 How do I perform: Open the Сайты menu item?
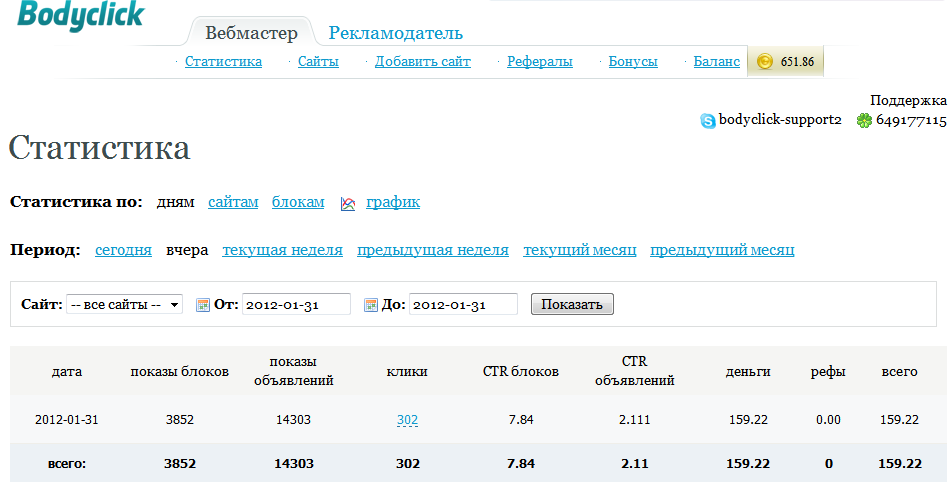(318, 61)
